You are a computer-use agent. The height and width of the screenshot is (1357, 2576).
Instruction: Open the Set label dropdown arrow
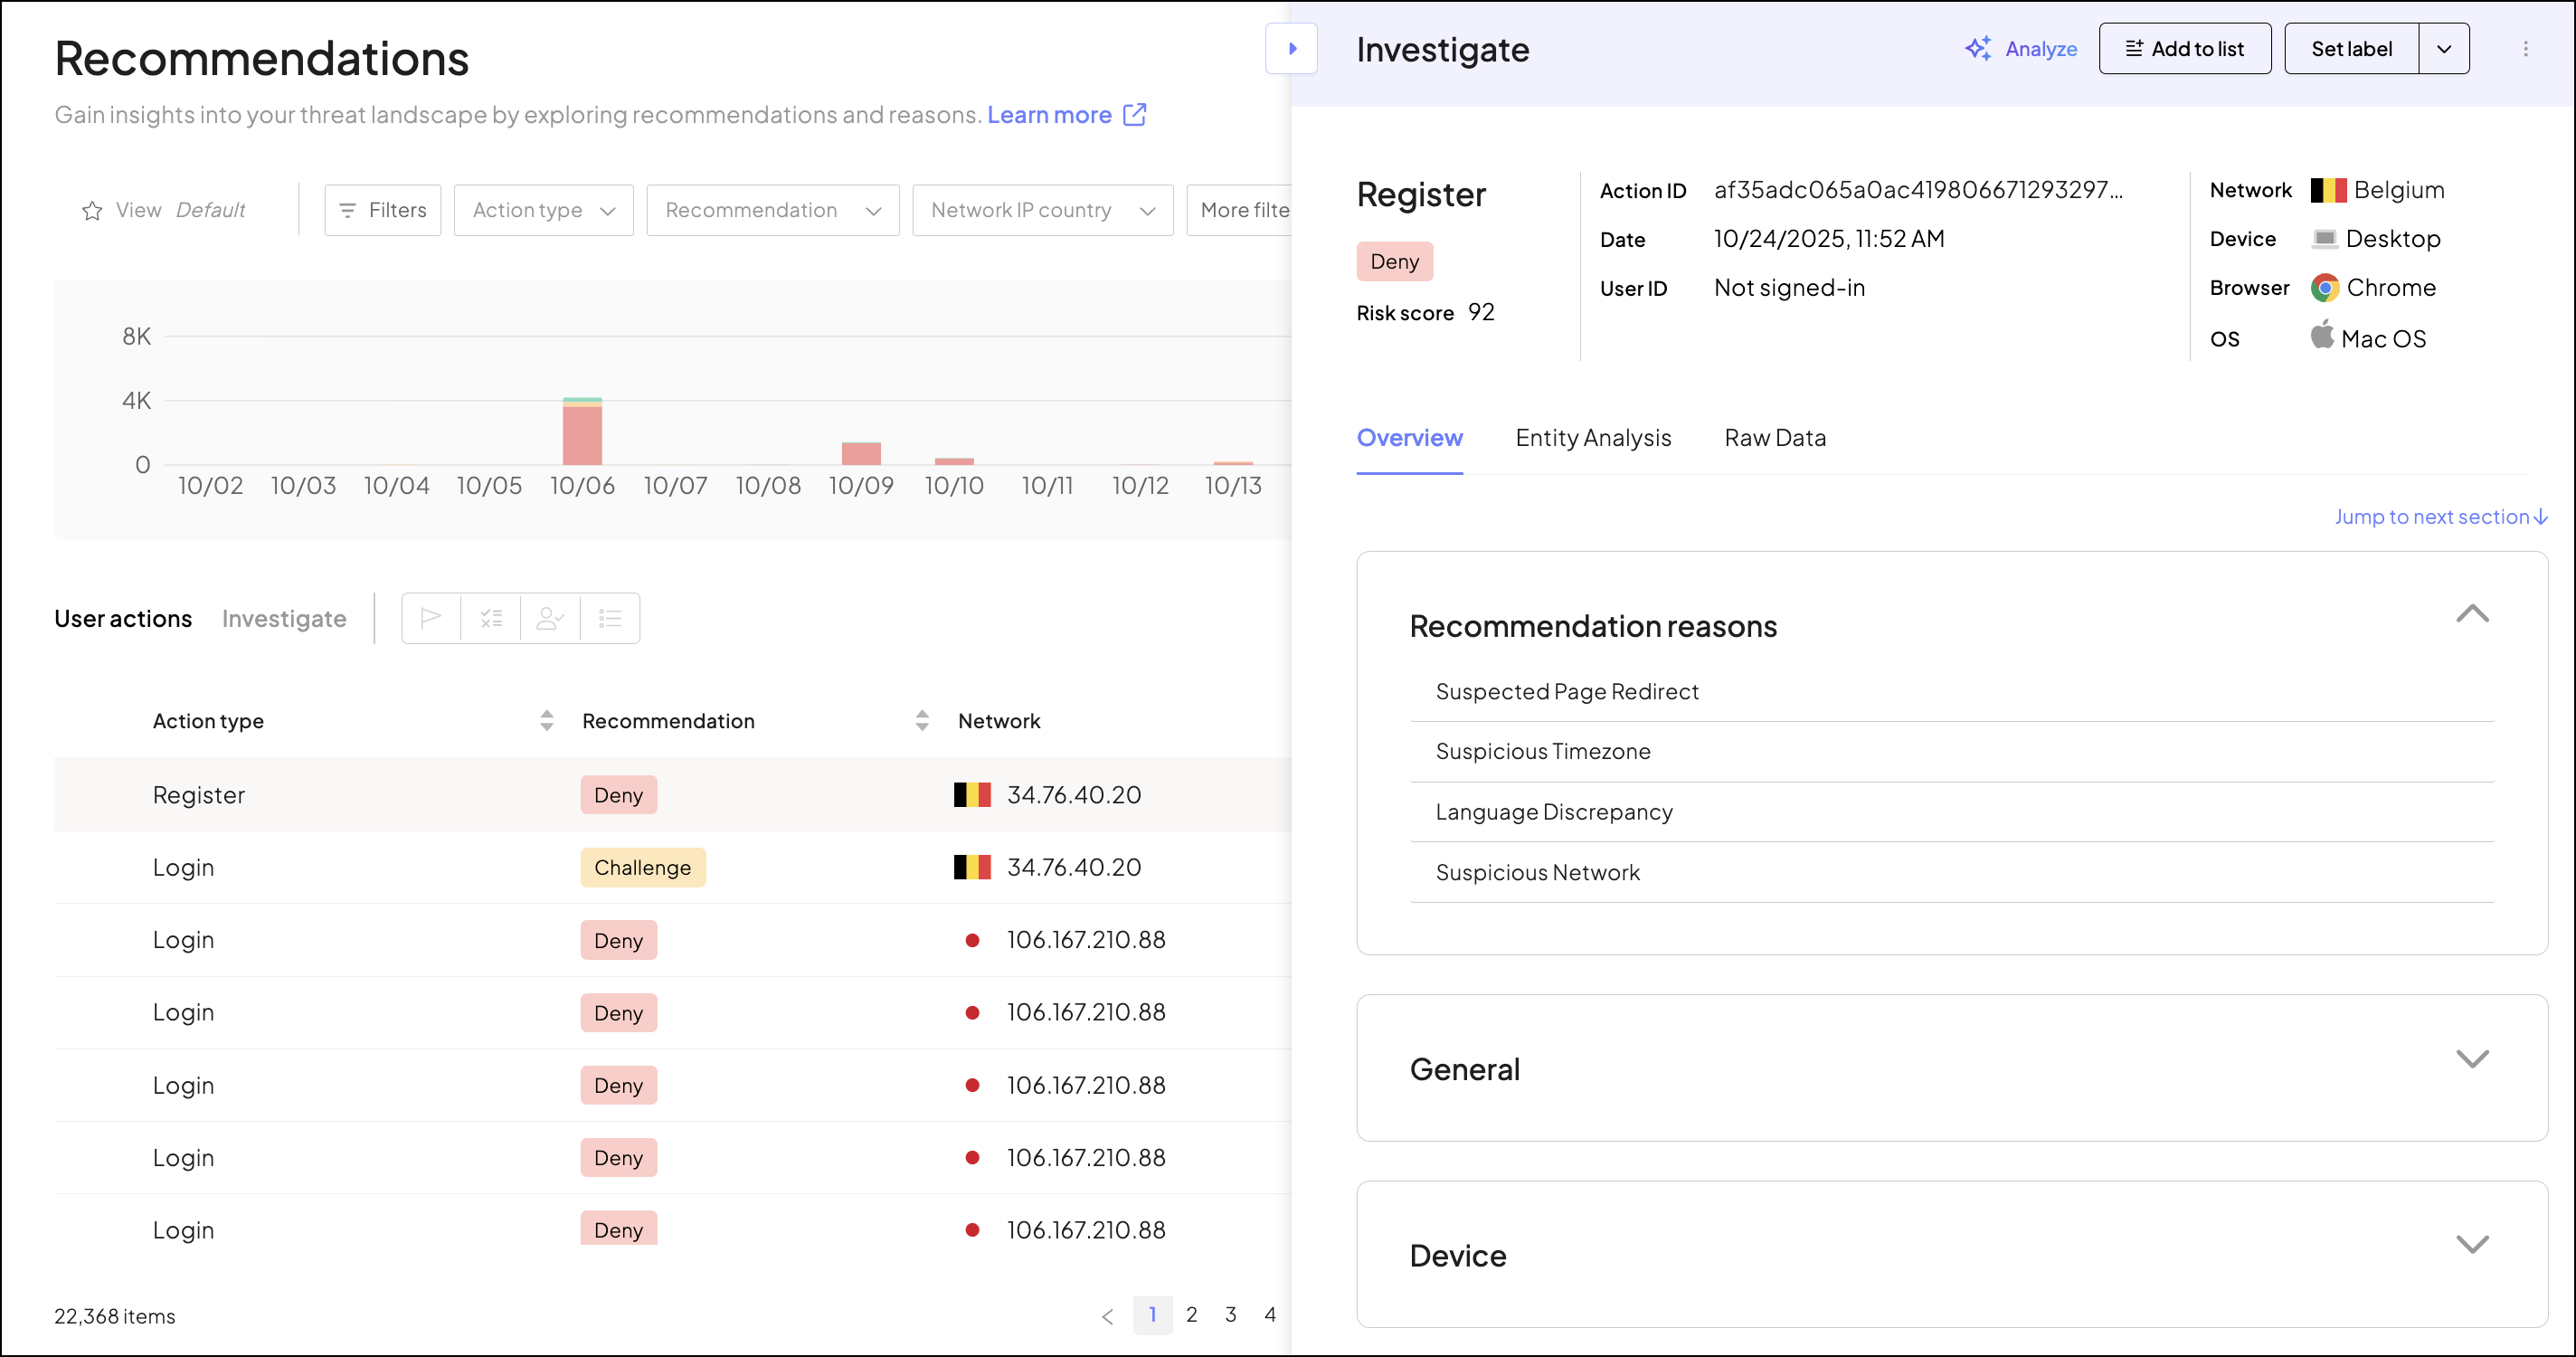point(2443,48)
